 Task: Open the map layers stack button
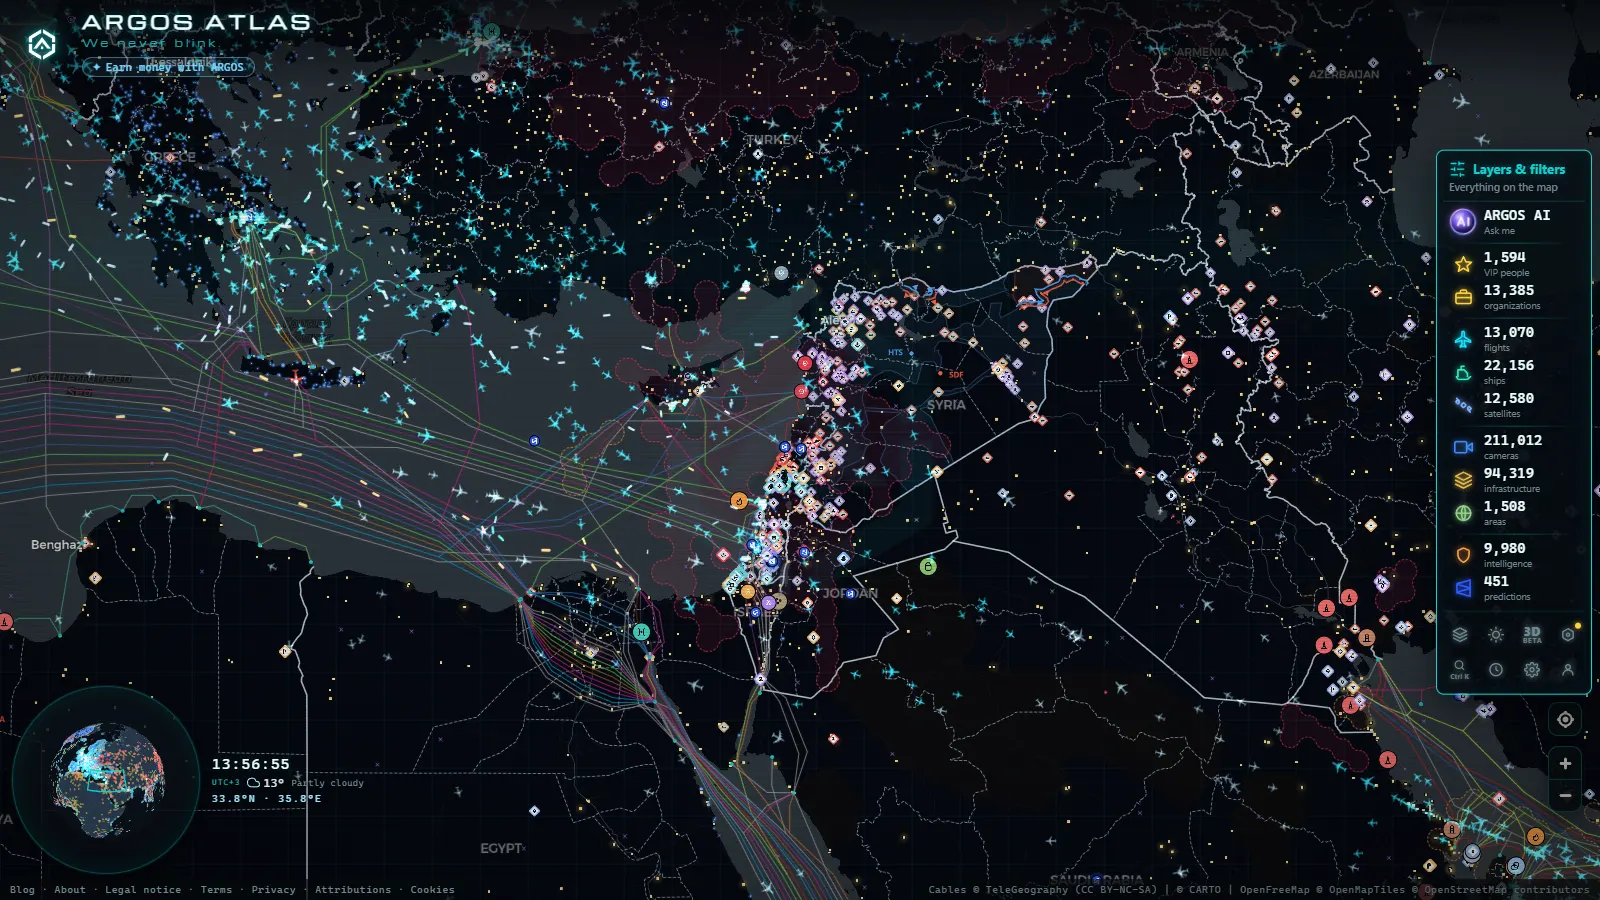pyautogui.click(x=1460, y=634)
